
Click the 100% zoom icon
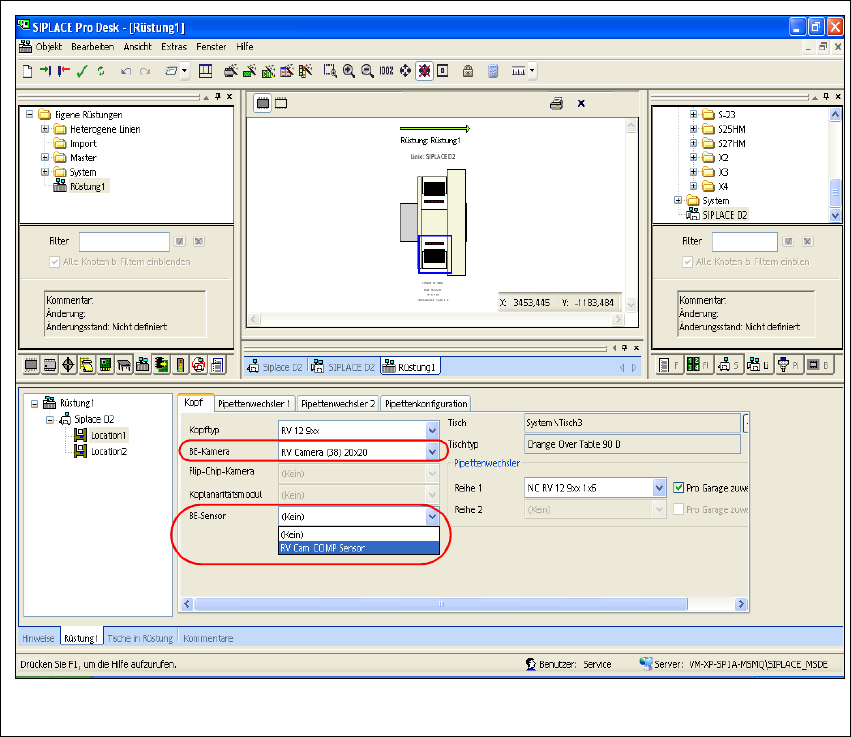pyautogui.click(x=386, y=71)
